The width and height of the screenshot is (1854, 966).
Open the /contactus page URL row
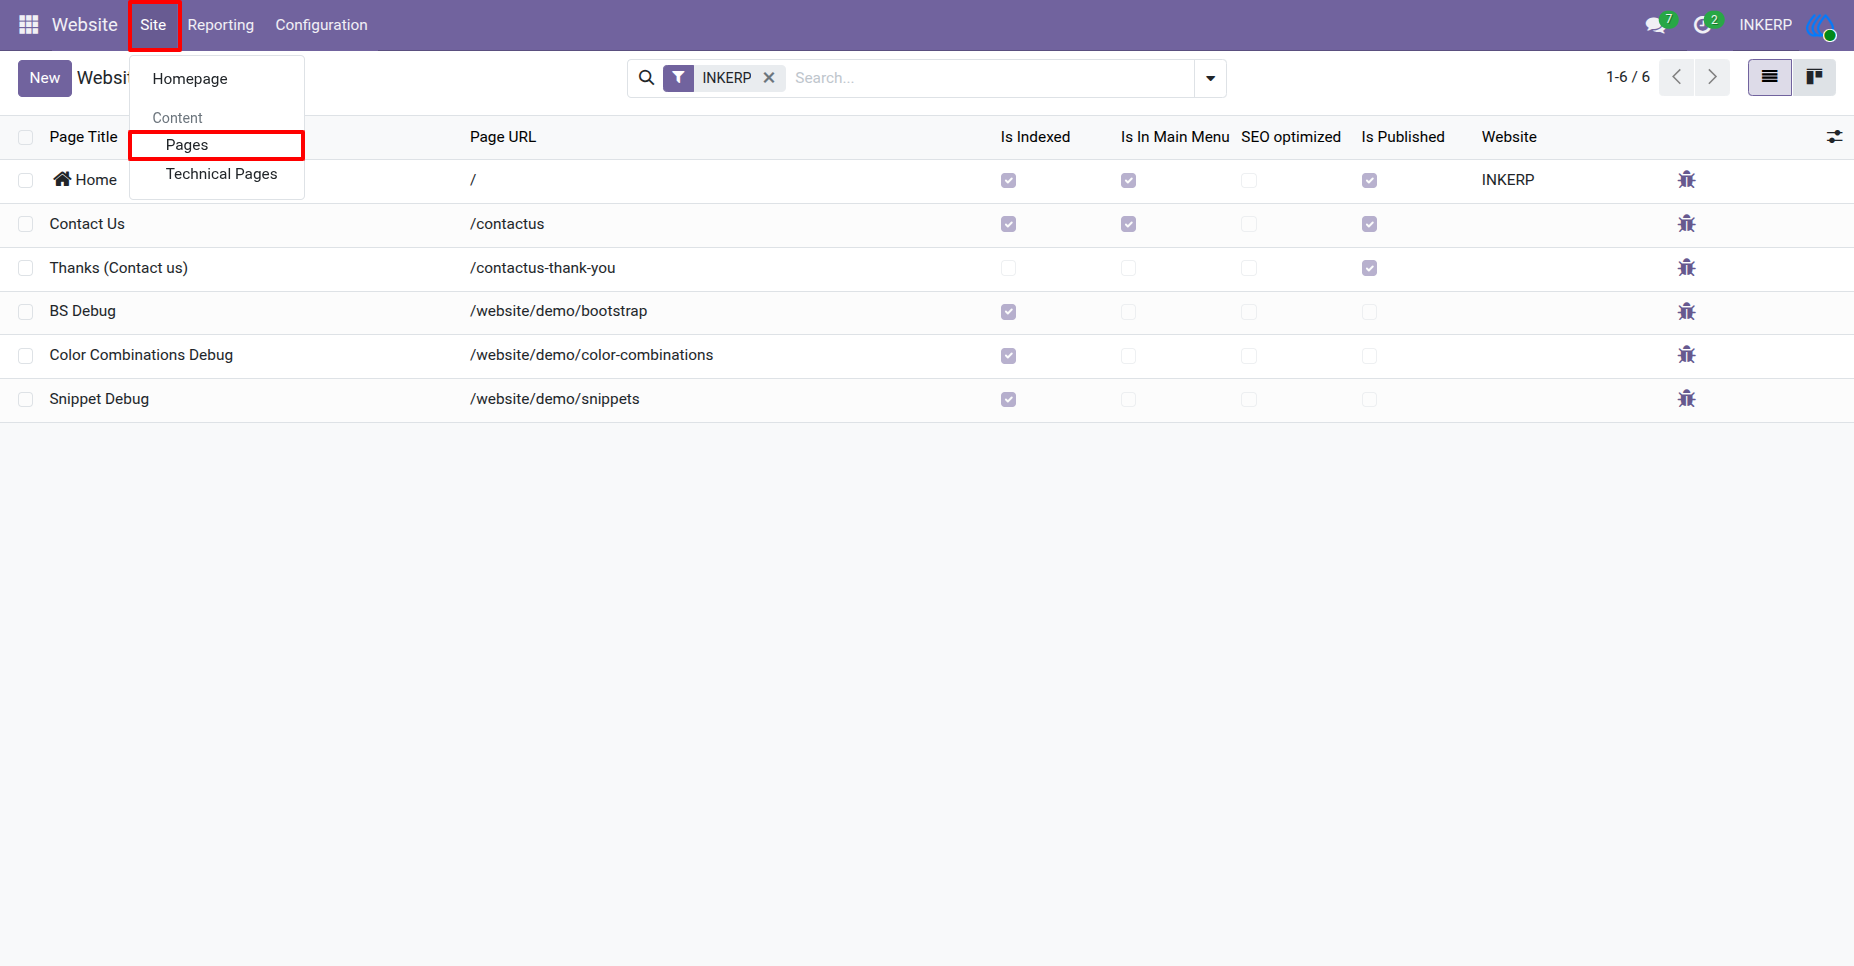coord(507,224)
